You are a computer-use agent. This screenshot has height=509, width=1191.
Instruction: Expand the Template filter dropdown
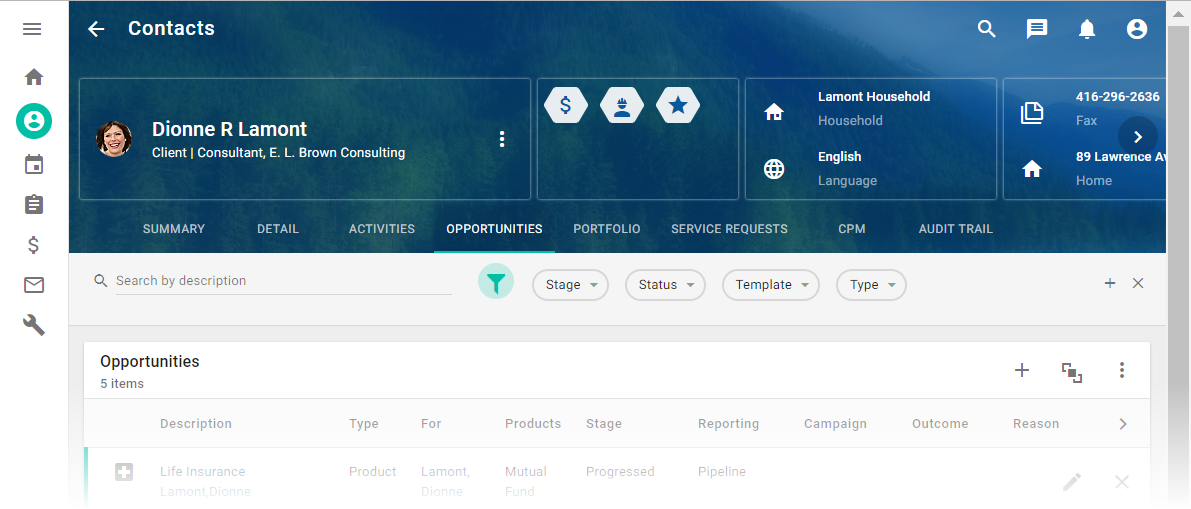coord(770,285)
